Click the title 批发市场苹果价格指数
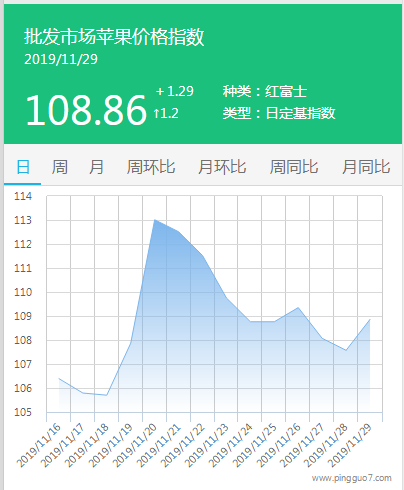 click(x=114, y=37)
